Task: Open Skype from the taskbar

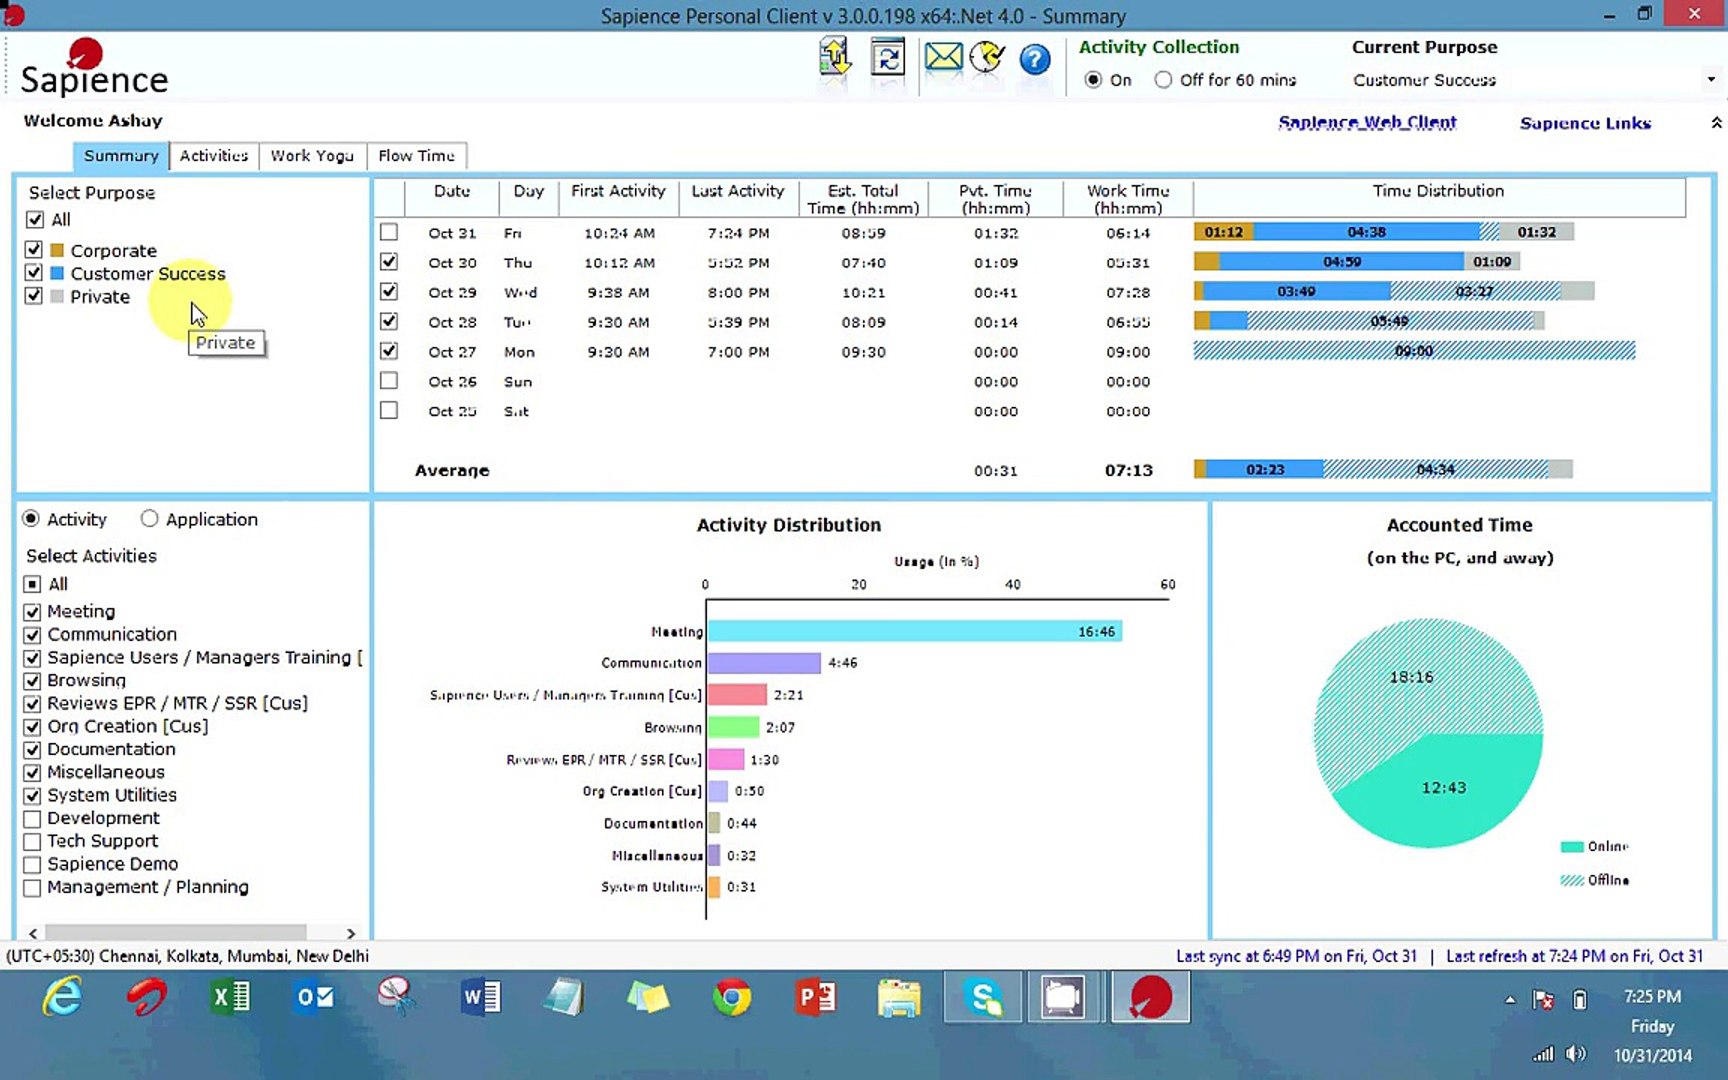Action: 983,998
